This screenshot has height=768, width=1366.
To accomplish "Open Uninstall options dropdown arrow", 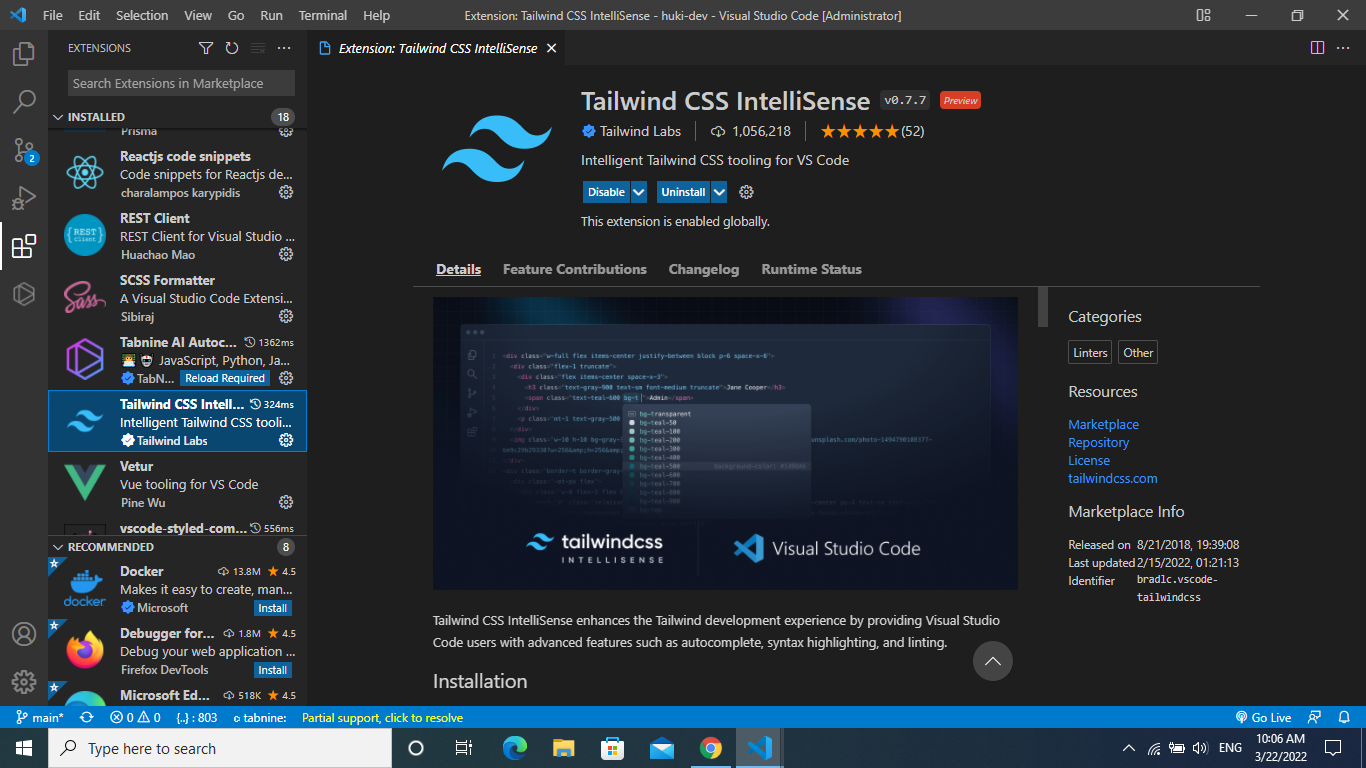I will (718, 192).
